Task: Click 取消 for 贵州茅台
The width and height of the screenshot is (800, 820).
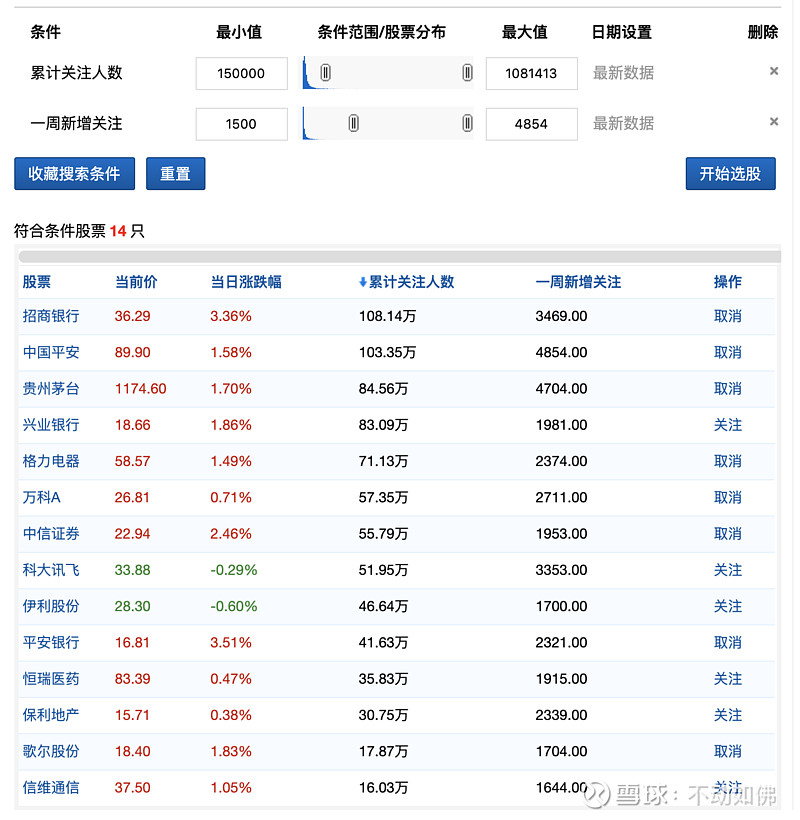Action: pyautogui.click(x=728, y=389)
